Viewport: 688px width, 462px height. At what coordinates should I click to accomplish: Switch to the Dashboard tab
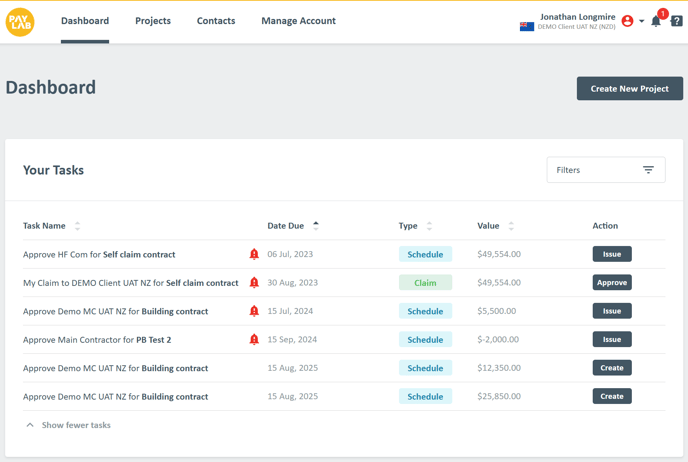point(85,21)
